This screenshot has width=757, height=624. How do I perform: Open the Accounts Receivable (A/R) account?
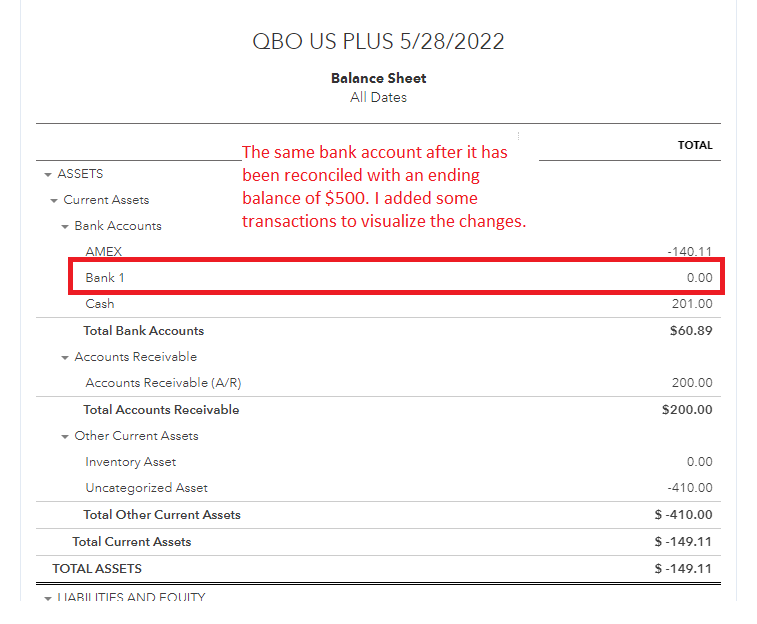(x=163, y=383)
